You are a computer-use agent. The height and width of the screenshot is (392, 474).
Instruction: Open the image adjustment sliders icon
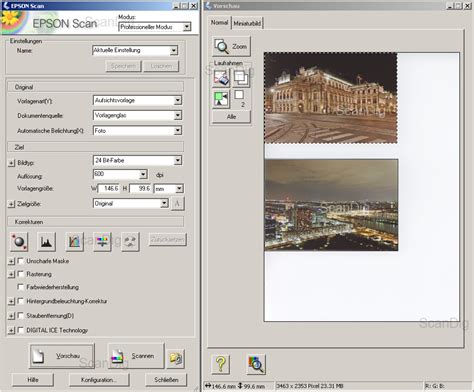coord(102,241)
